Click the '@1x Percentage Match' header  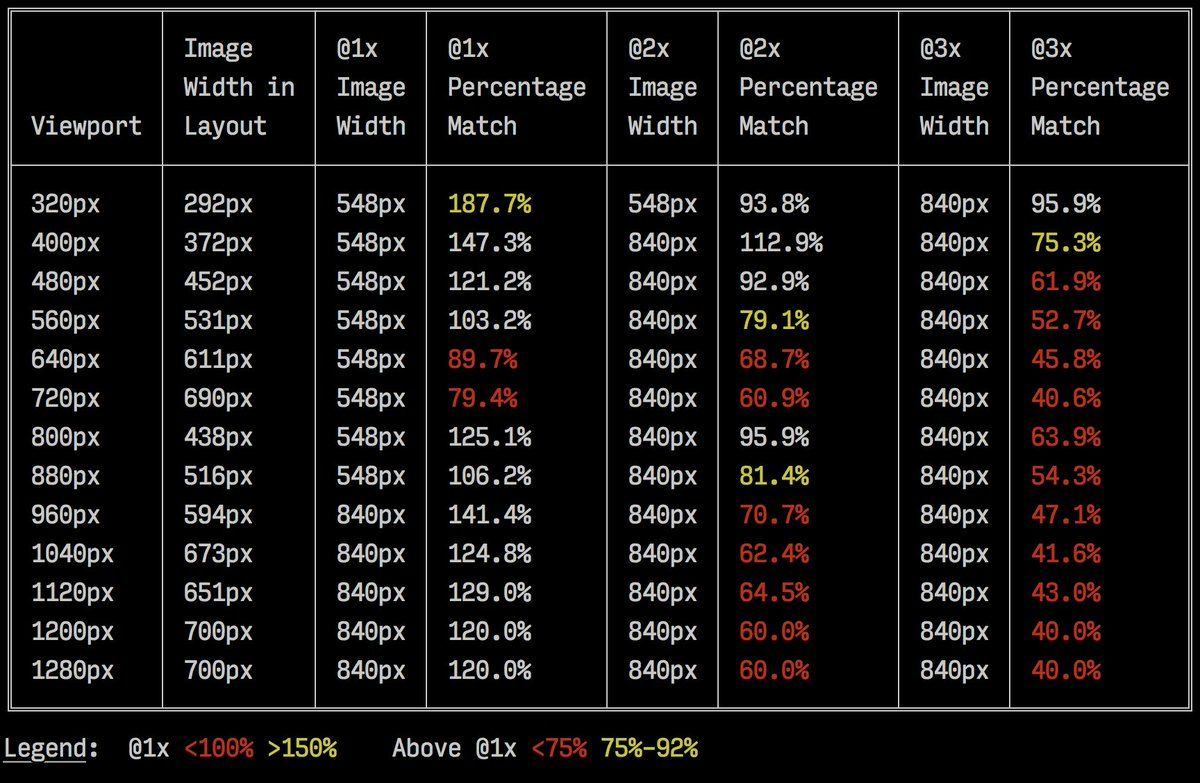(516, 87)
